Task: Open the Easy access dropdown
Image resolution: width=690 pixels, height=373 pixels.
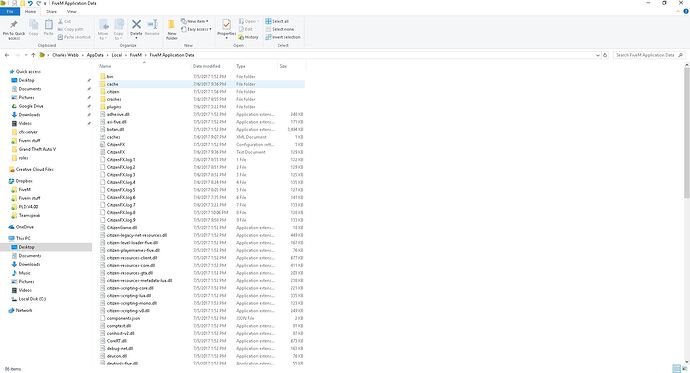Action: point(196,29)
